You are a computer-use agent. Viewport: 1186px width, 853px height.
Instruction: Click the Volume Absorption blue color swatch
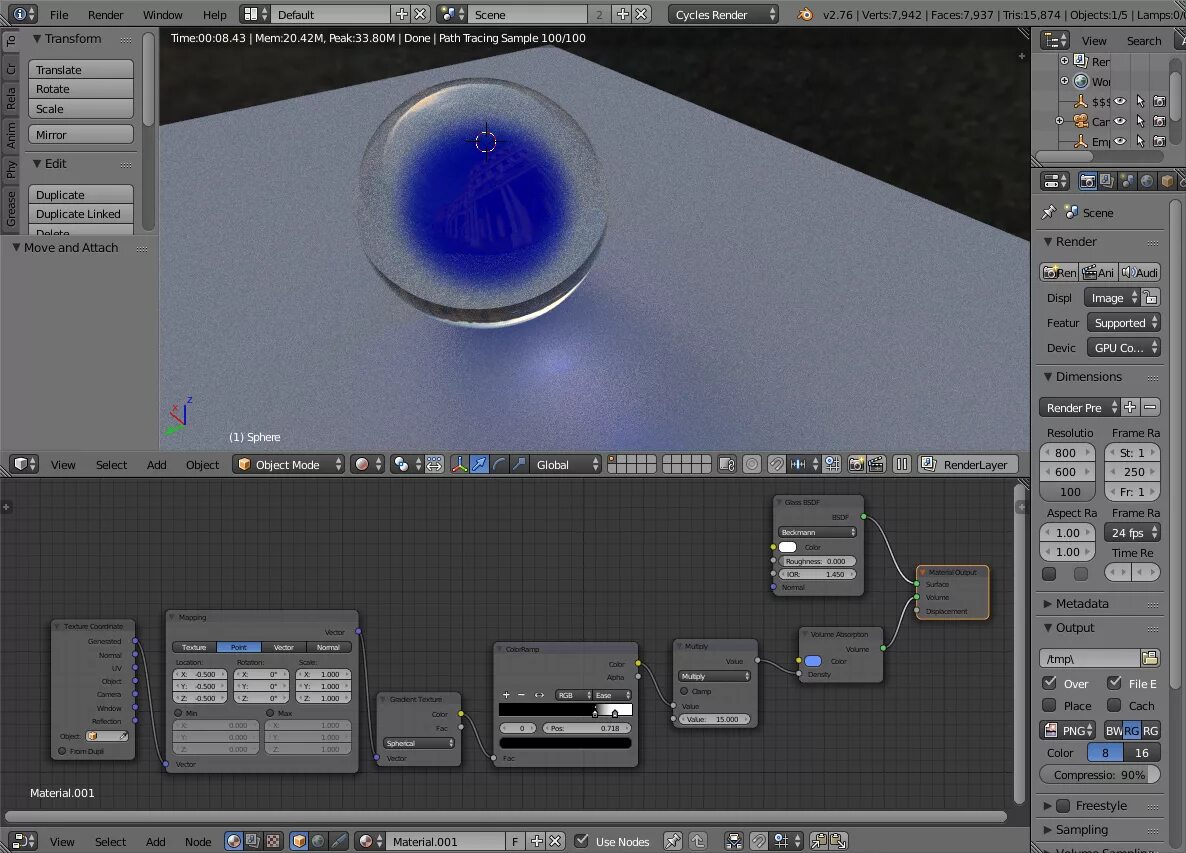(813, 661)
